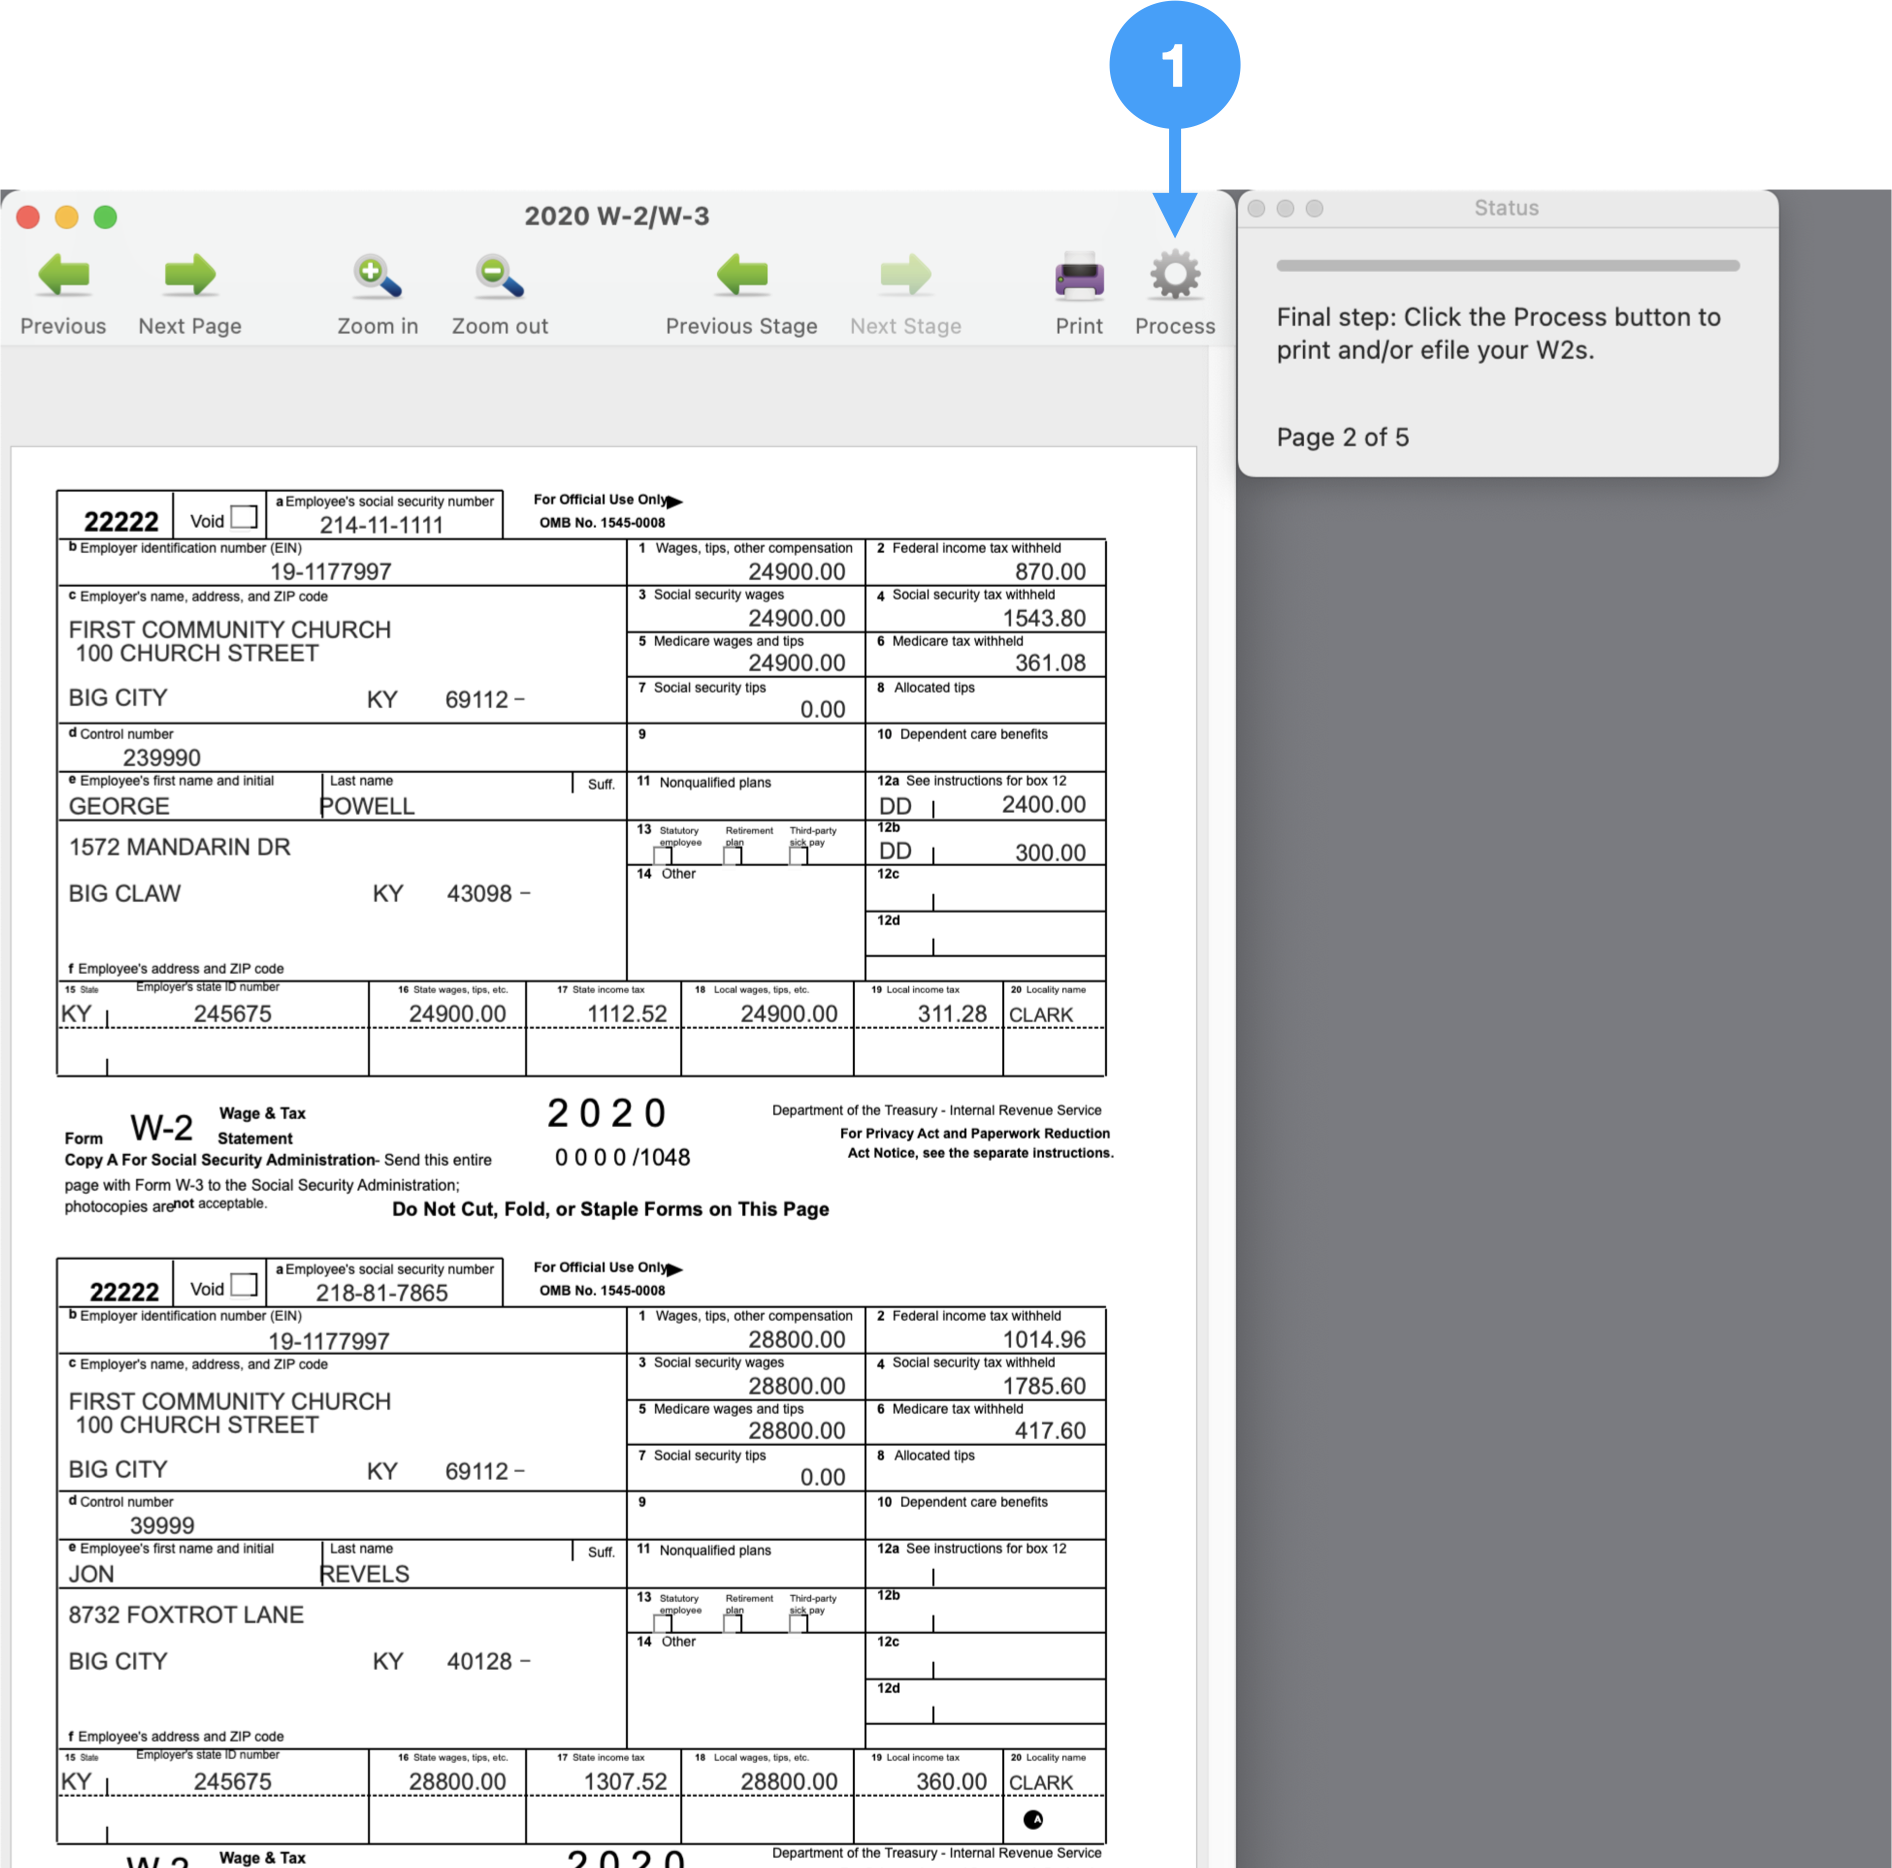Close the 2020 W-2/W-3 window
The height and width of the screenshot is (1868, 1892).
coord(28,217)
